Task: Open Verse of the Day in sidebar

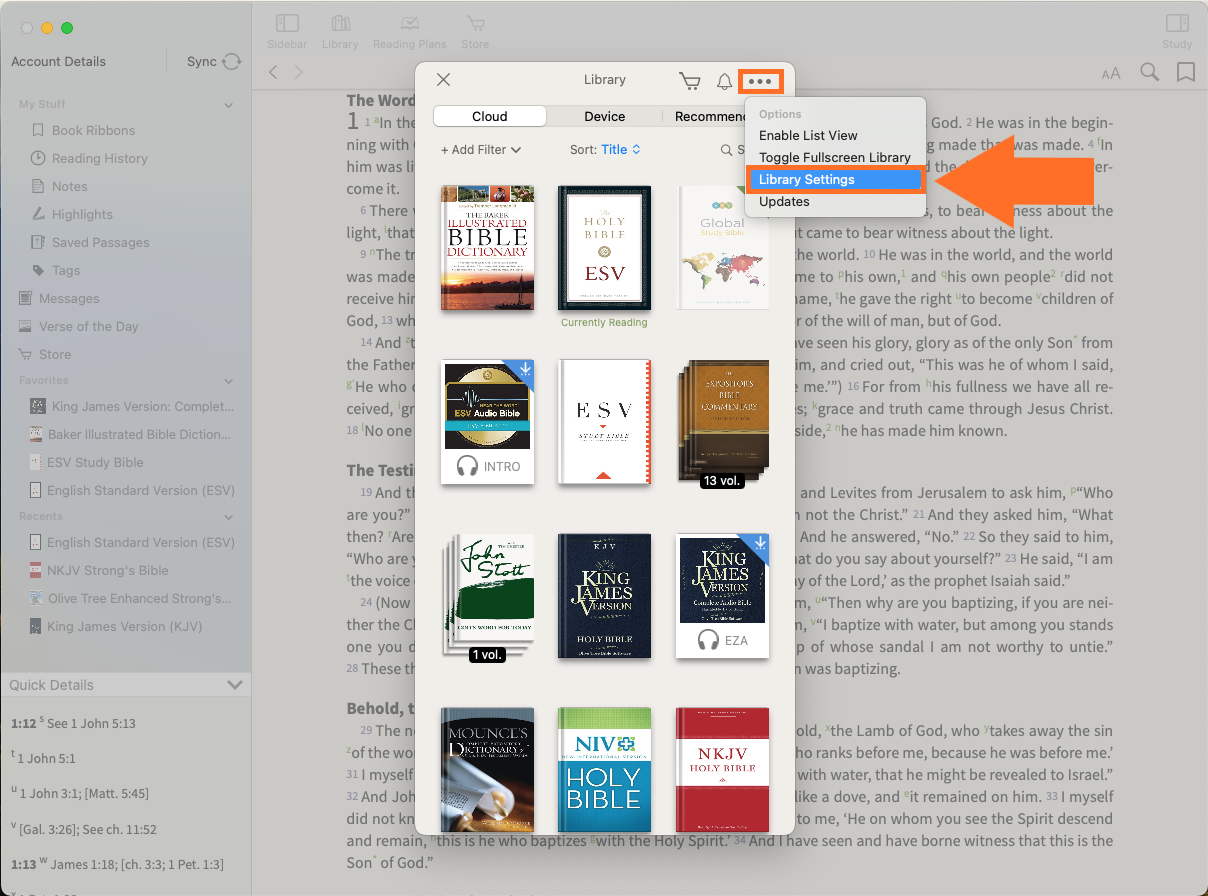Action: click(88, 326)
